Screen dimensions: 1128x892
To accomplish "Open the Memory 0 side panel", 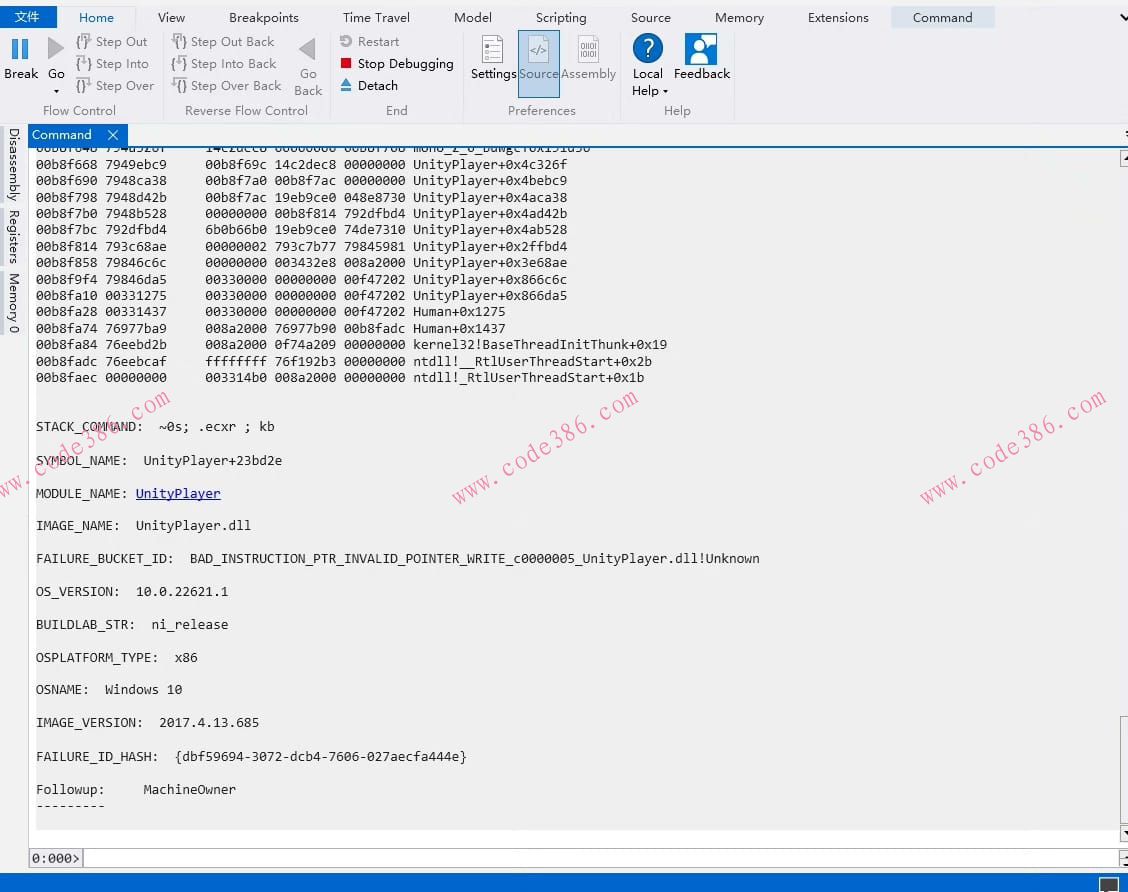I will tap(14, 303).
